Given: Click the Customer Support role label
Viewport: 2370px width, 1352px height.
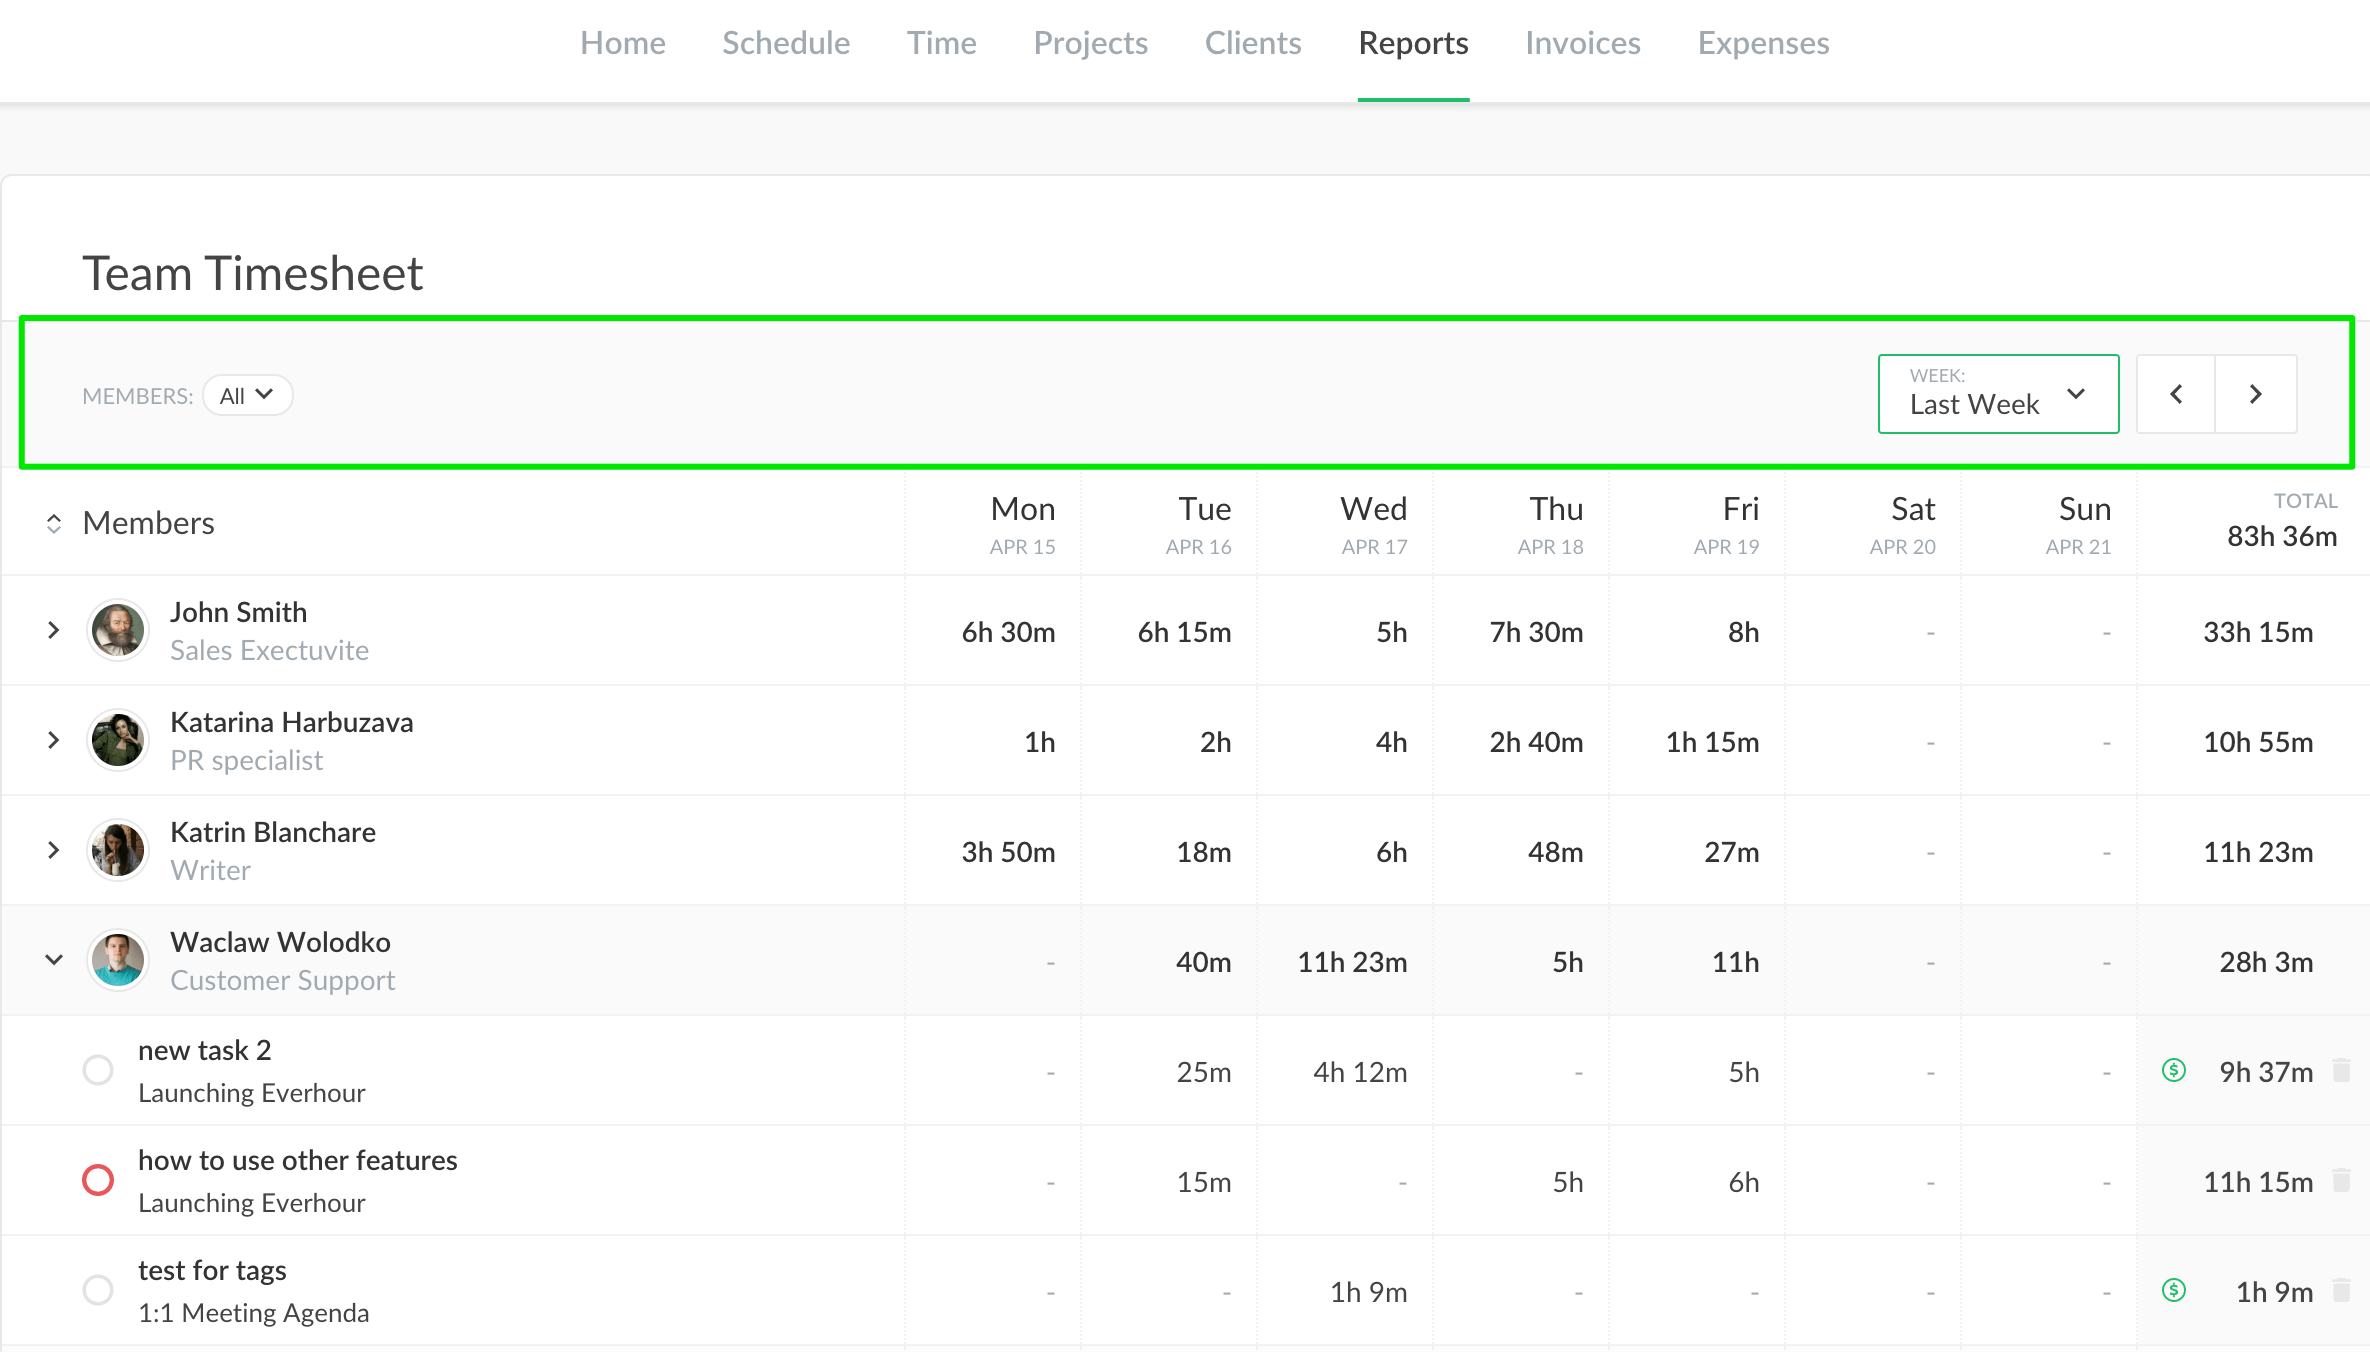Looking at the screenshot, I should 283,981.
